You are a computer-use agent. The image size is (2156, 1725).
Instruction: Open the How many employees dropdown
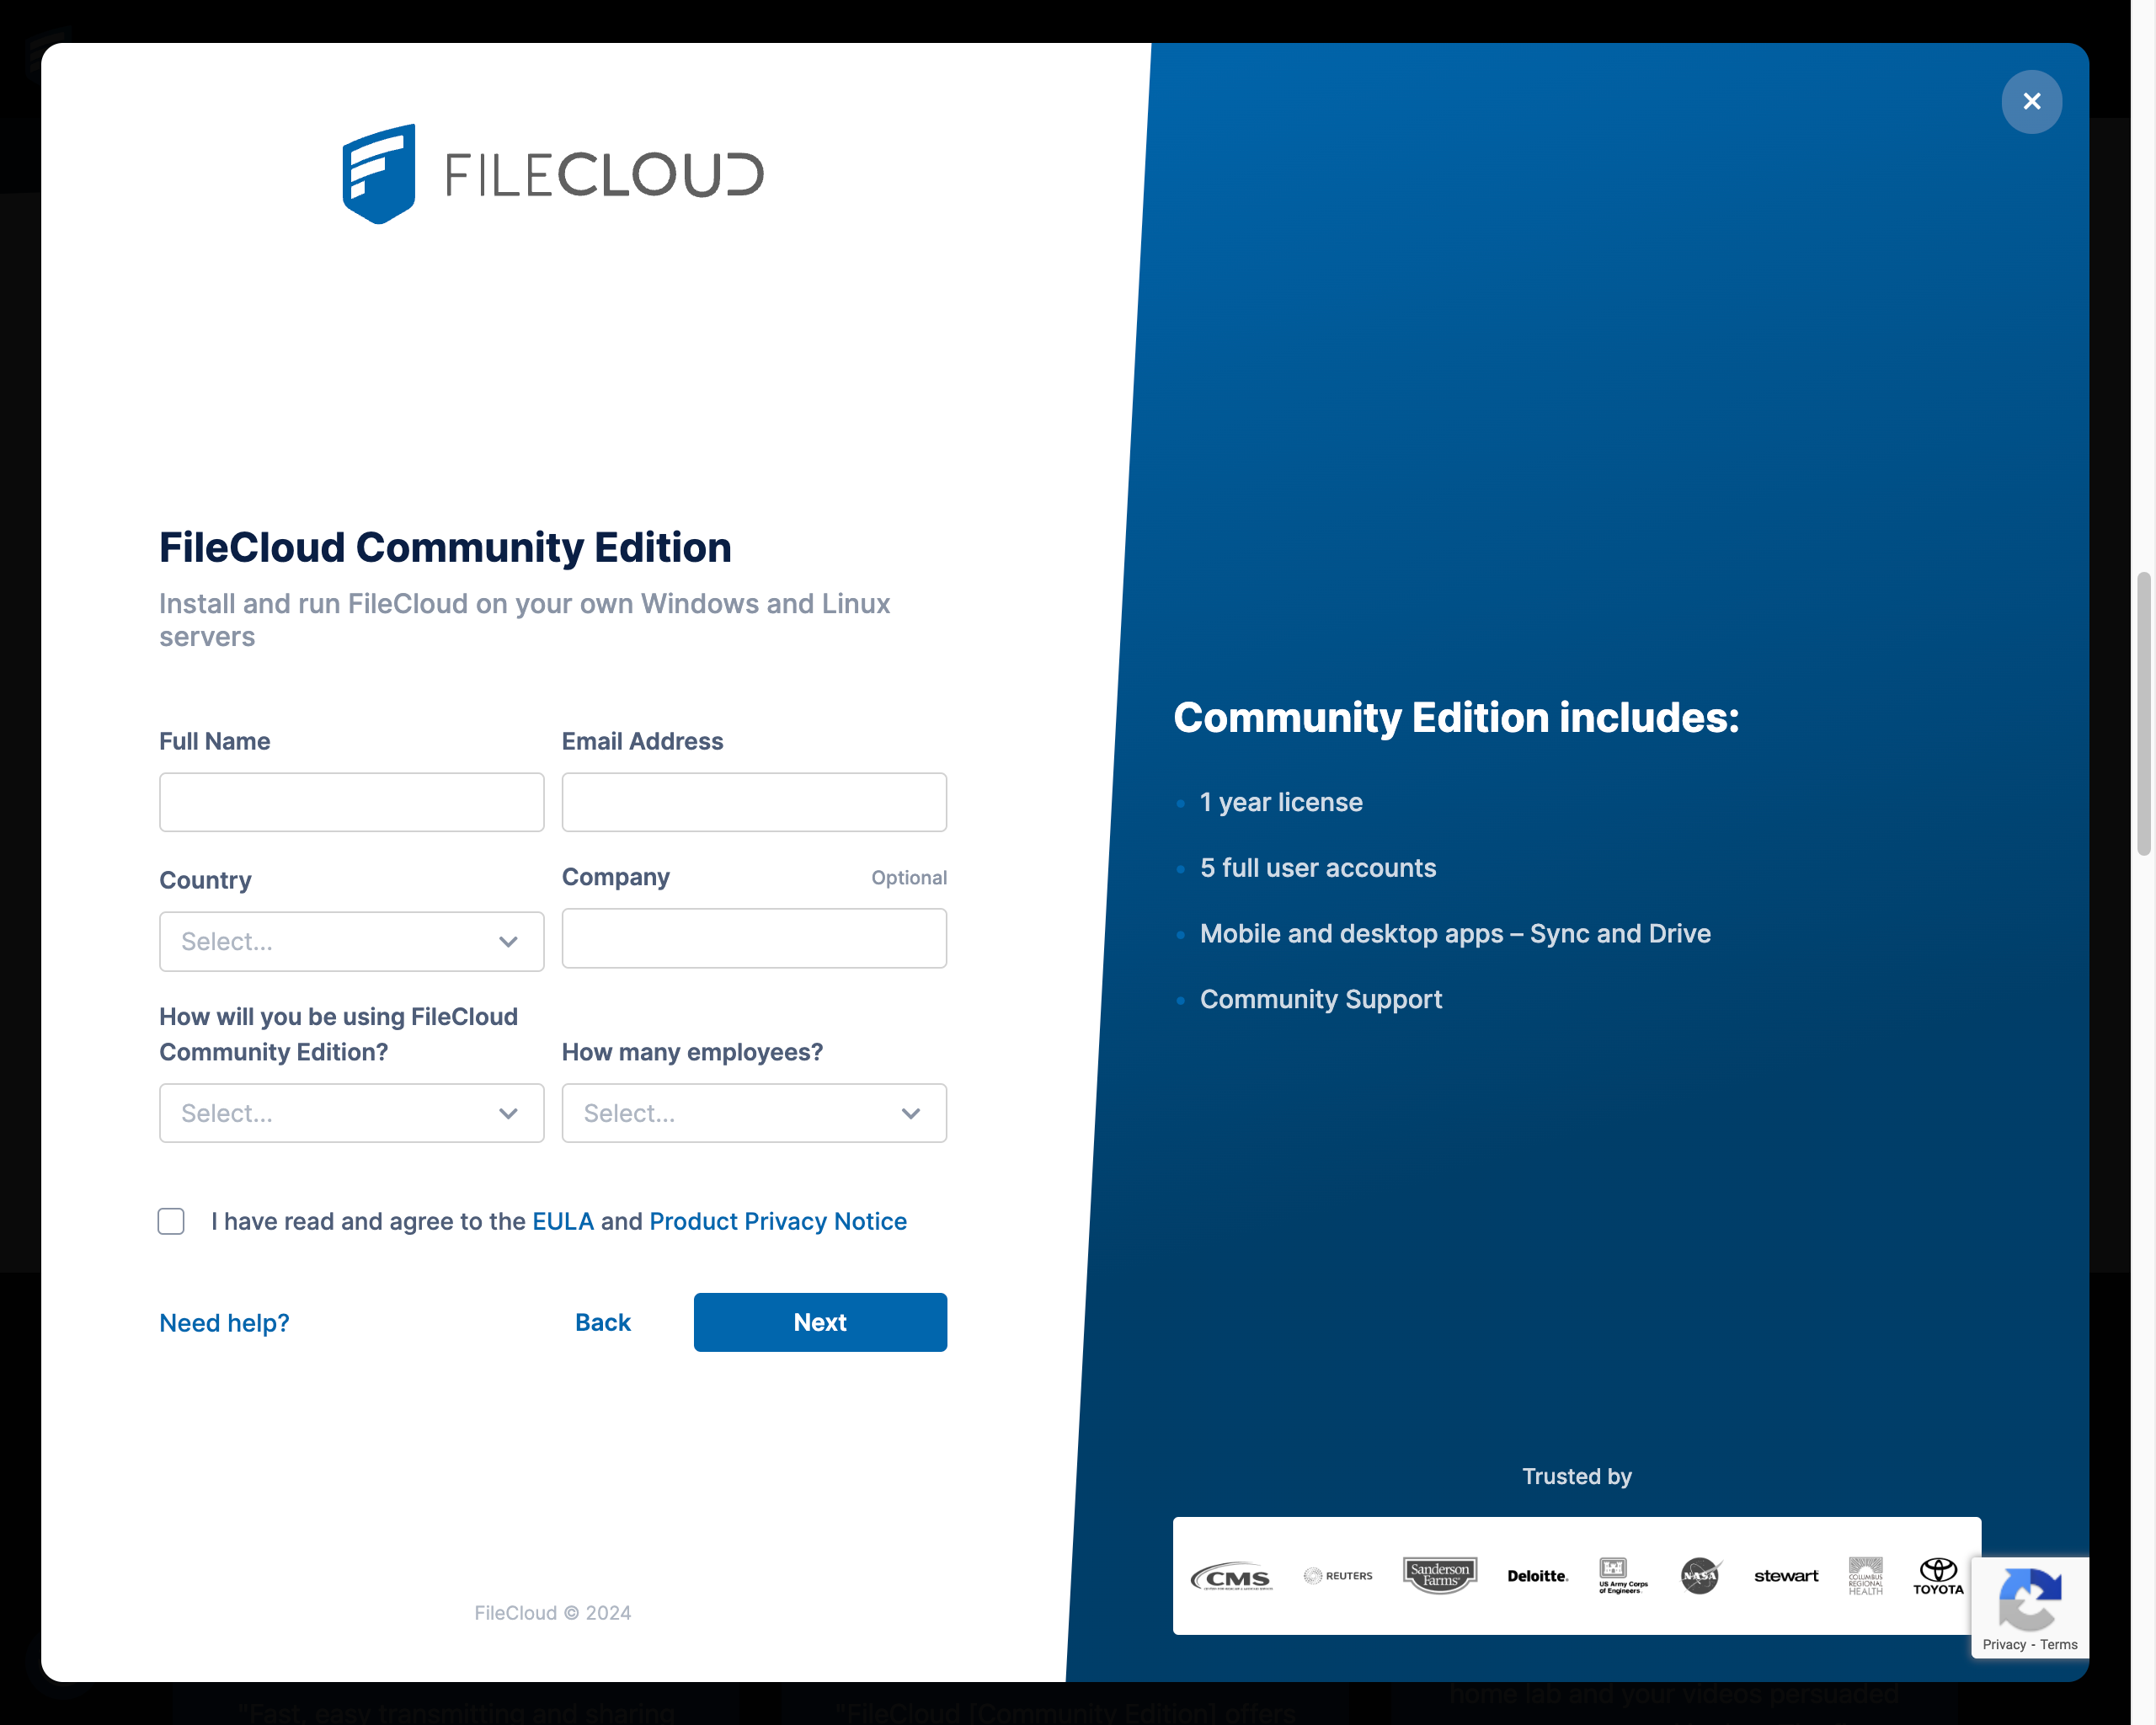(x=753, y=1113)
